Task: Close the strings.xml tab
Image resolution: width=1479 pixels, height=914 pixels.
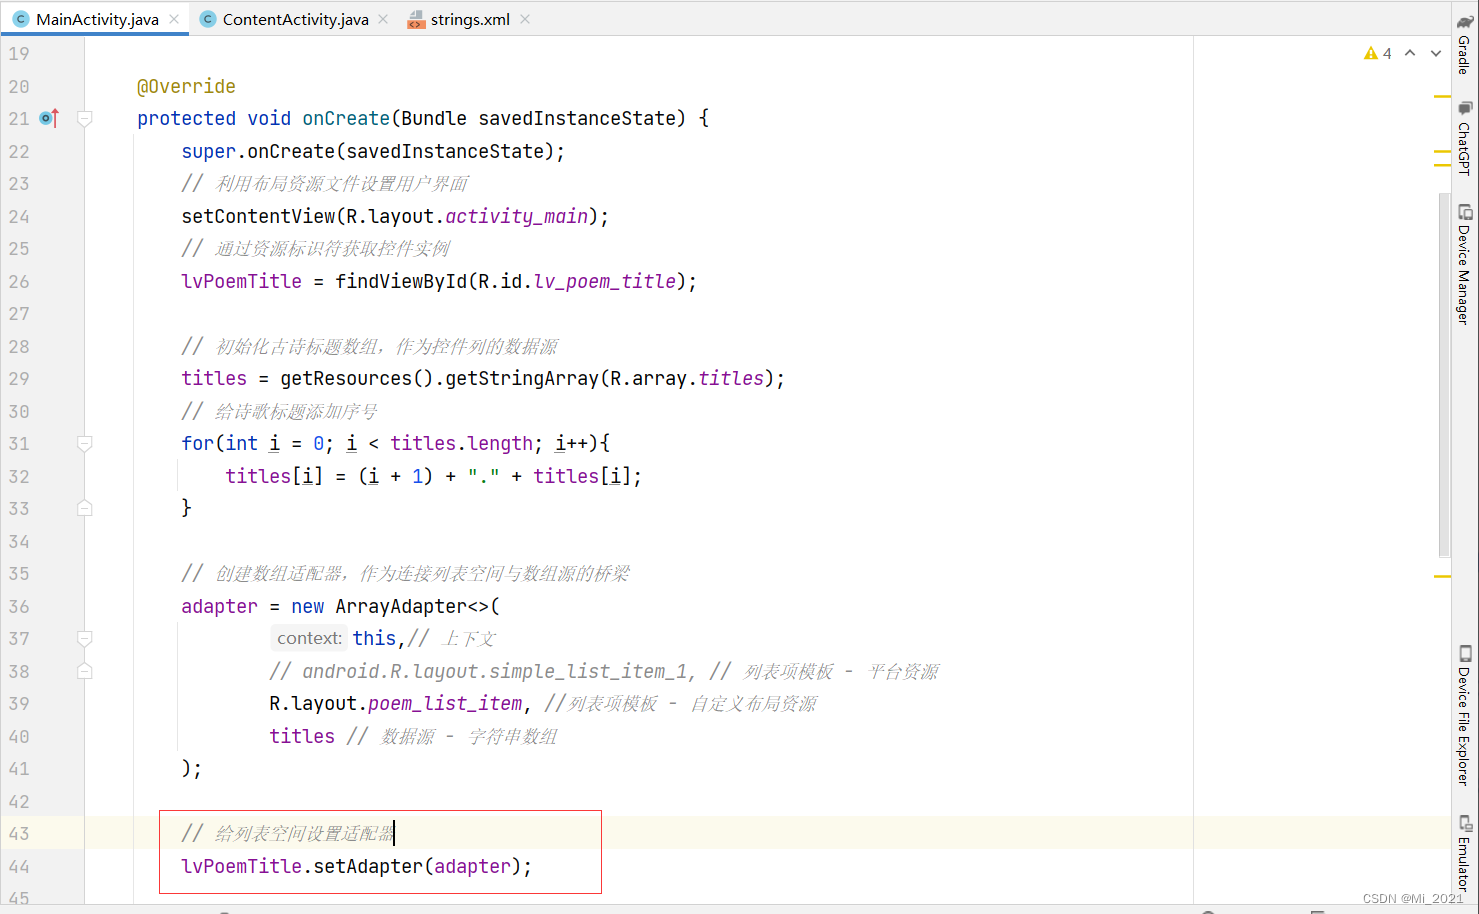Action: pos(525,19)
